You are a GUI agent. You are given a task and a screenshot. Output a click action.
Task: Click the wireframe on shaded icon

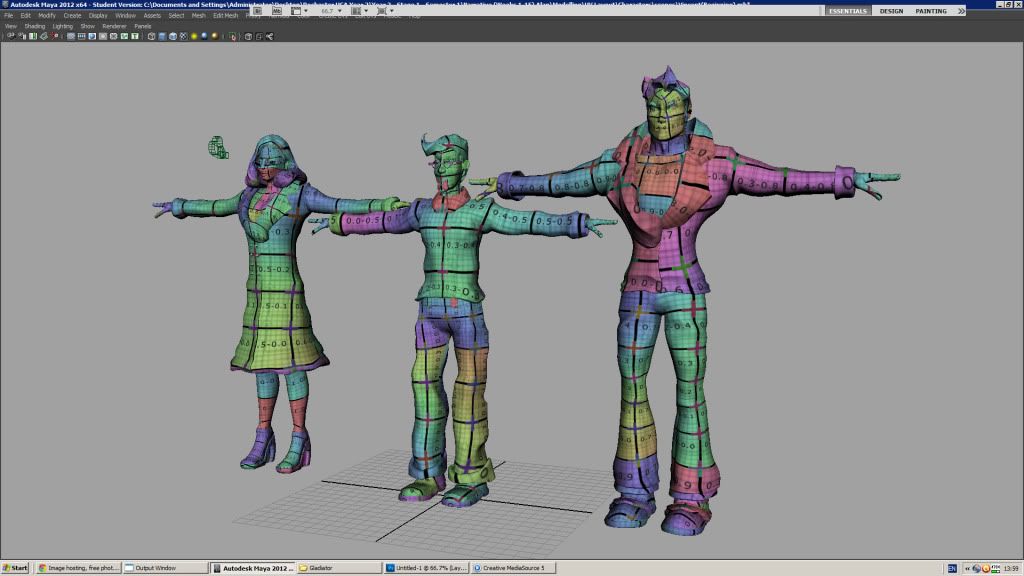click(173, 37)
